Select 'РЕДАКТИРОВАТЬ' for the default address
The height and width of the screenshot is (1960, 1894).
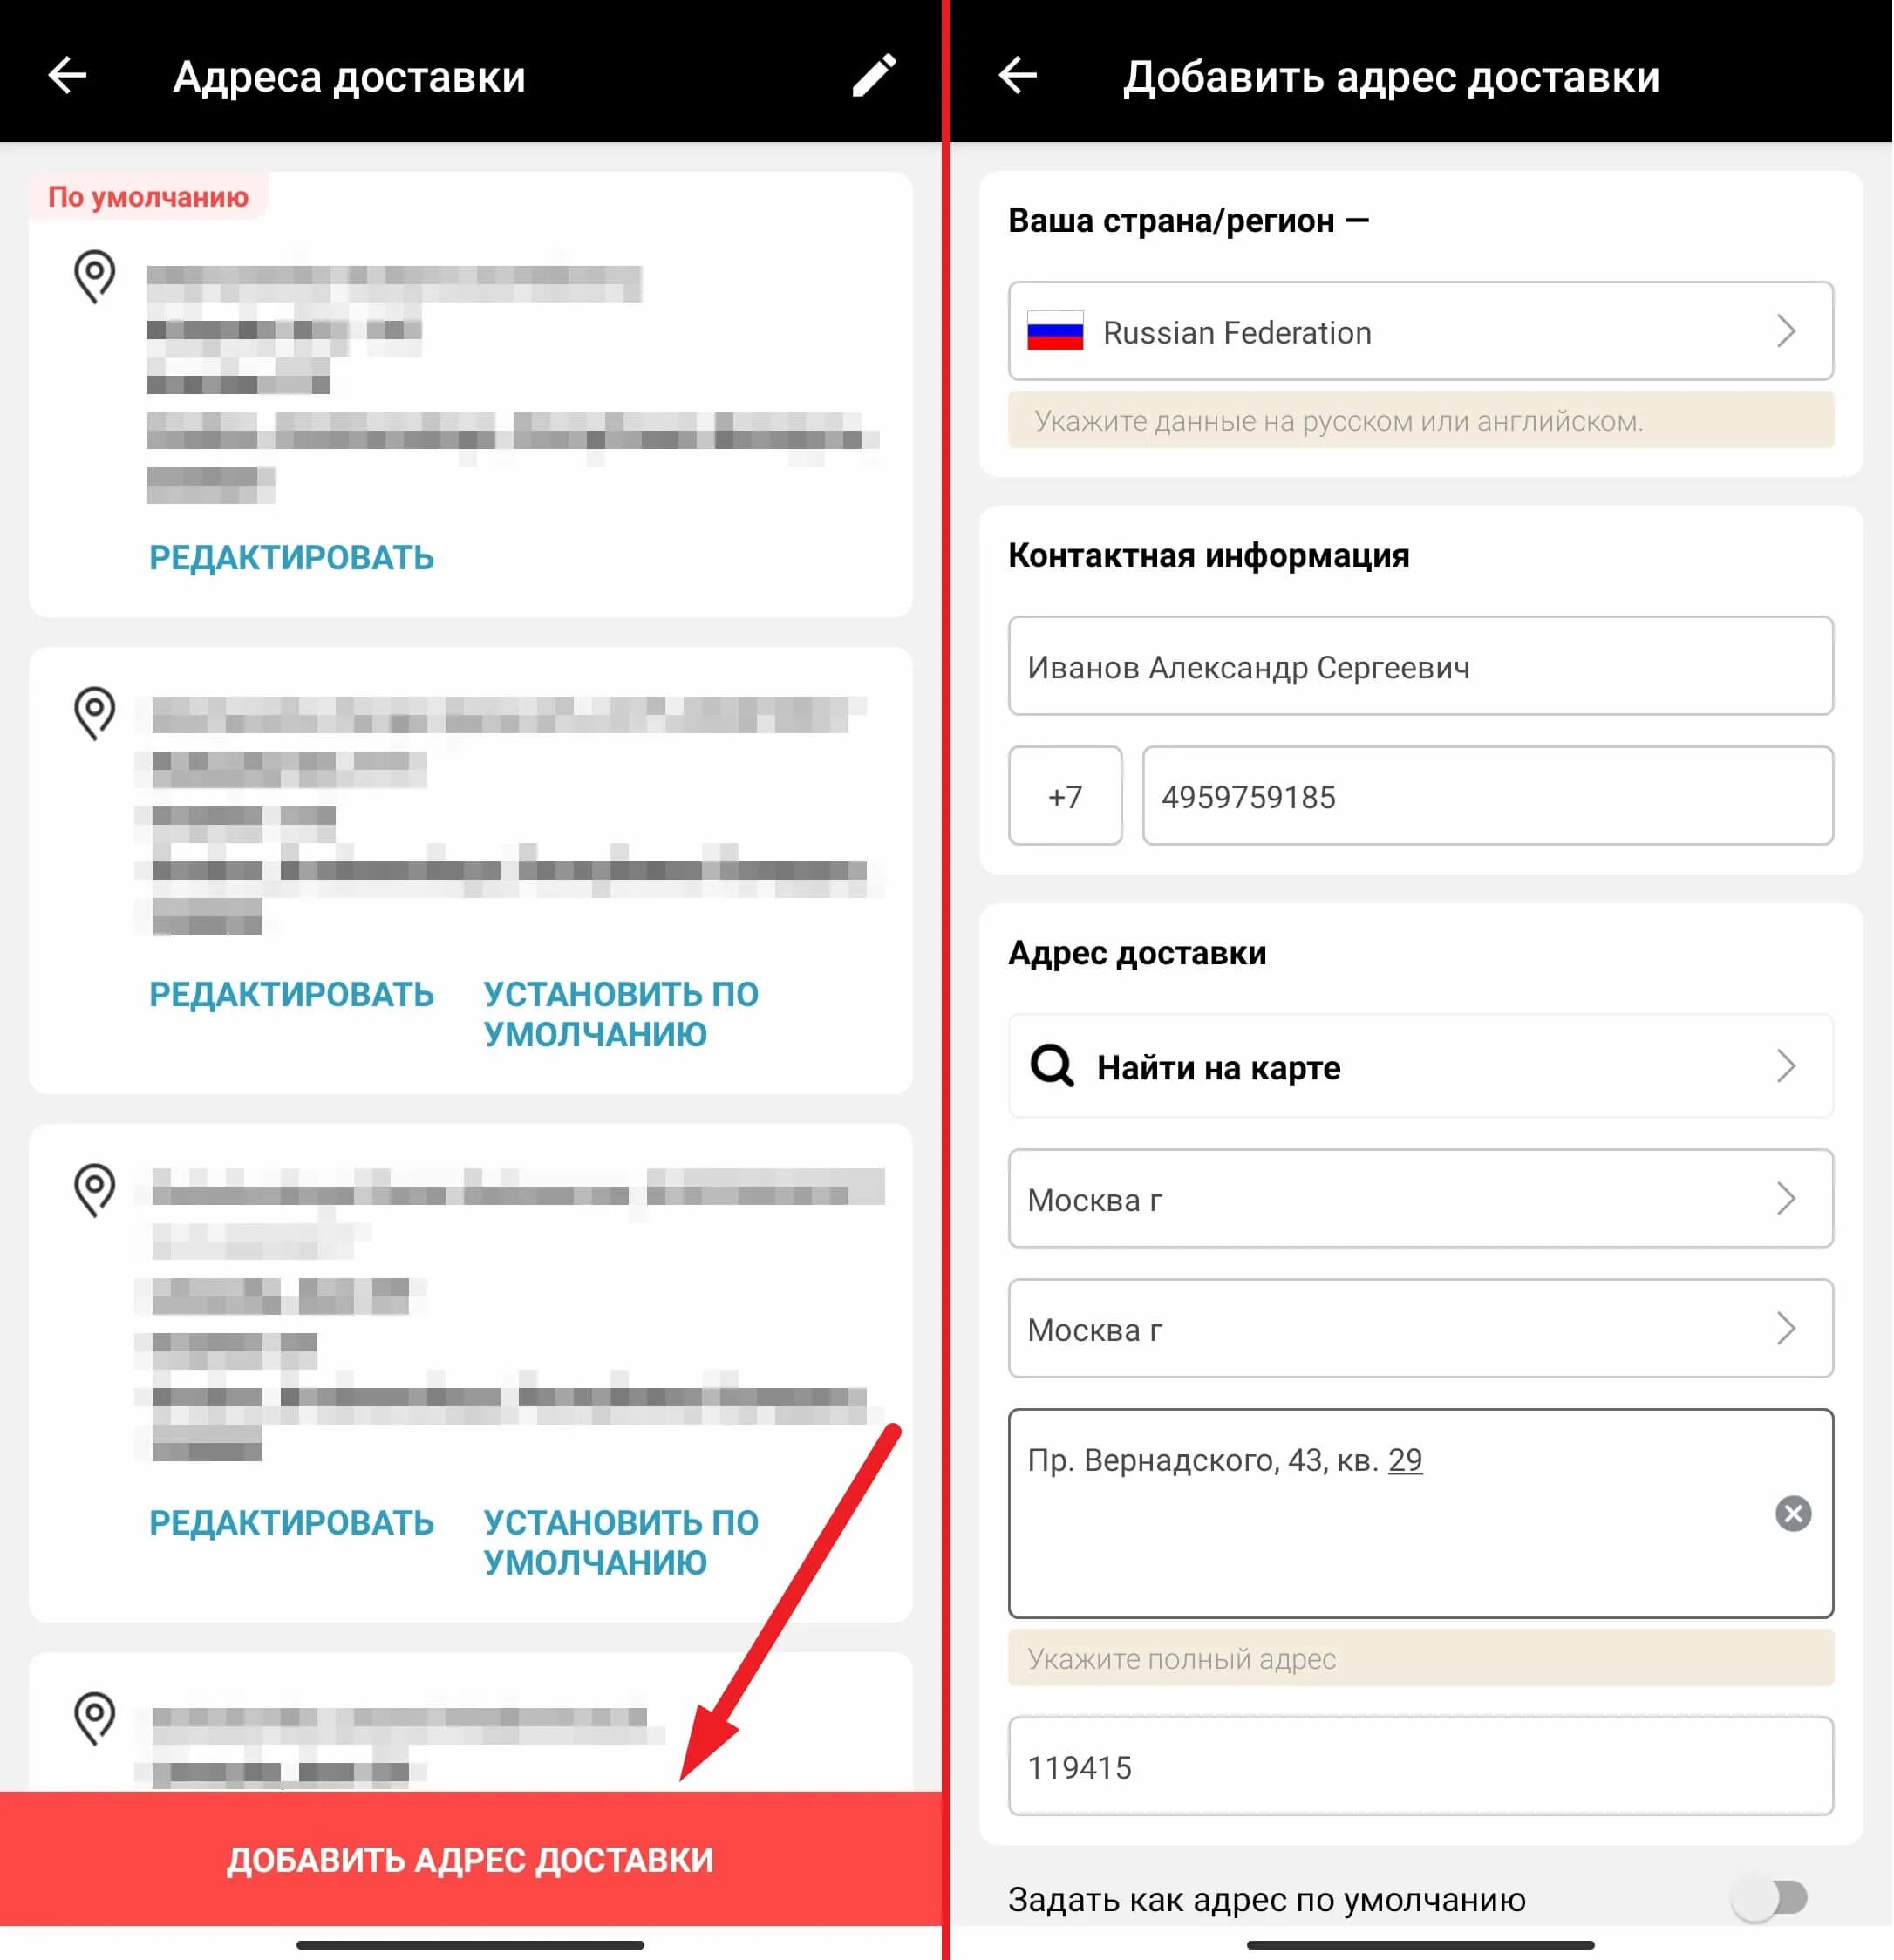pyautogui.click(x=287, y=556)
